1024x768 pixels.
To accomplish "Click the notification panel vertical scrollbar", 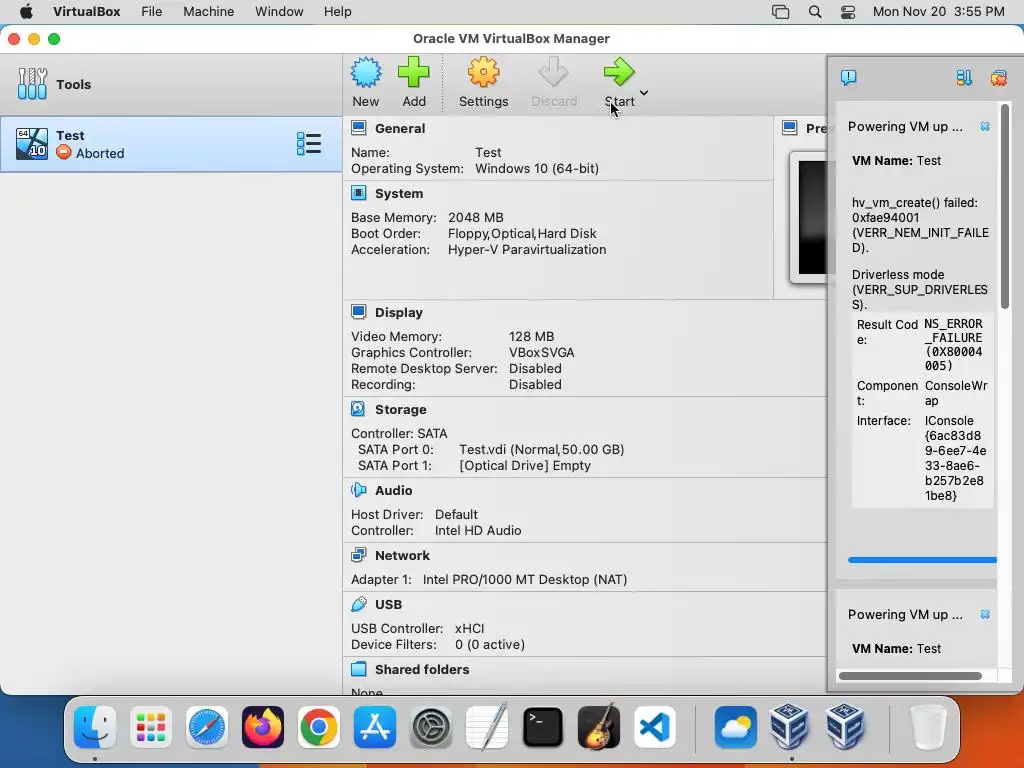I will pos(1005,206).
